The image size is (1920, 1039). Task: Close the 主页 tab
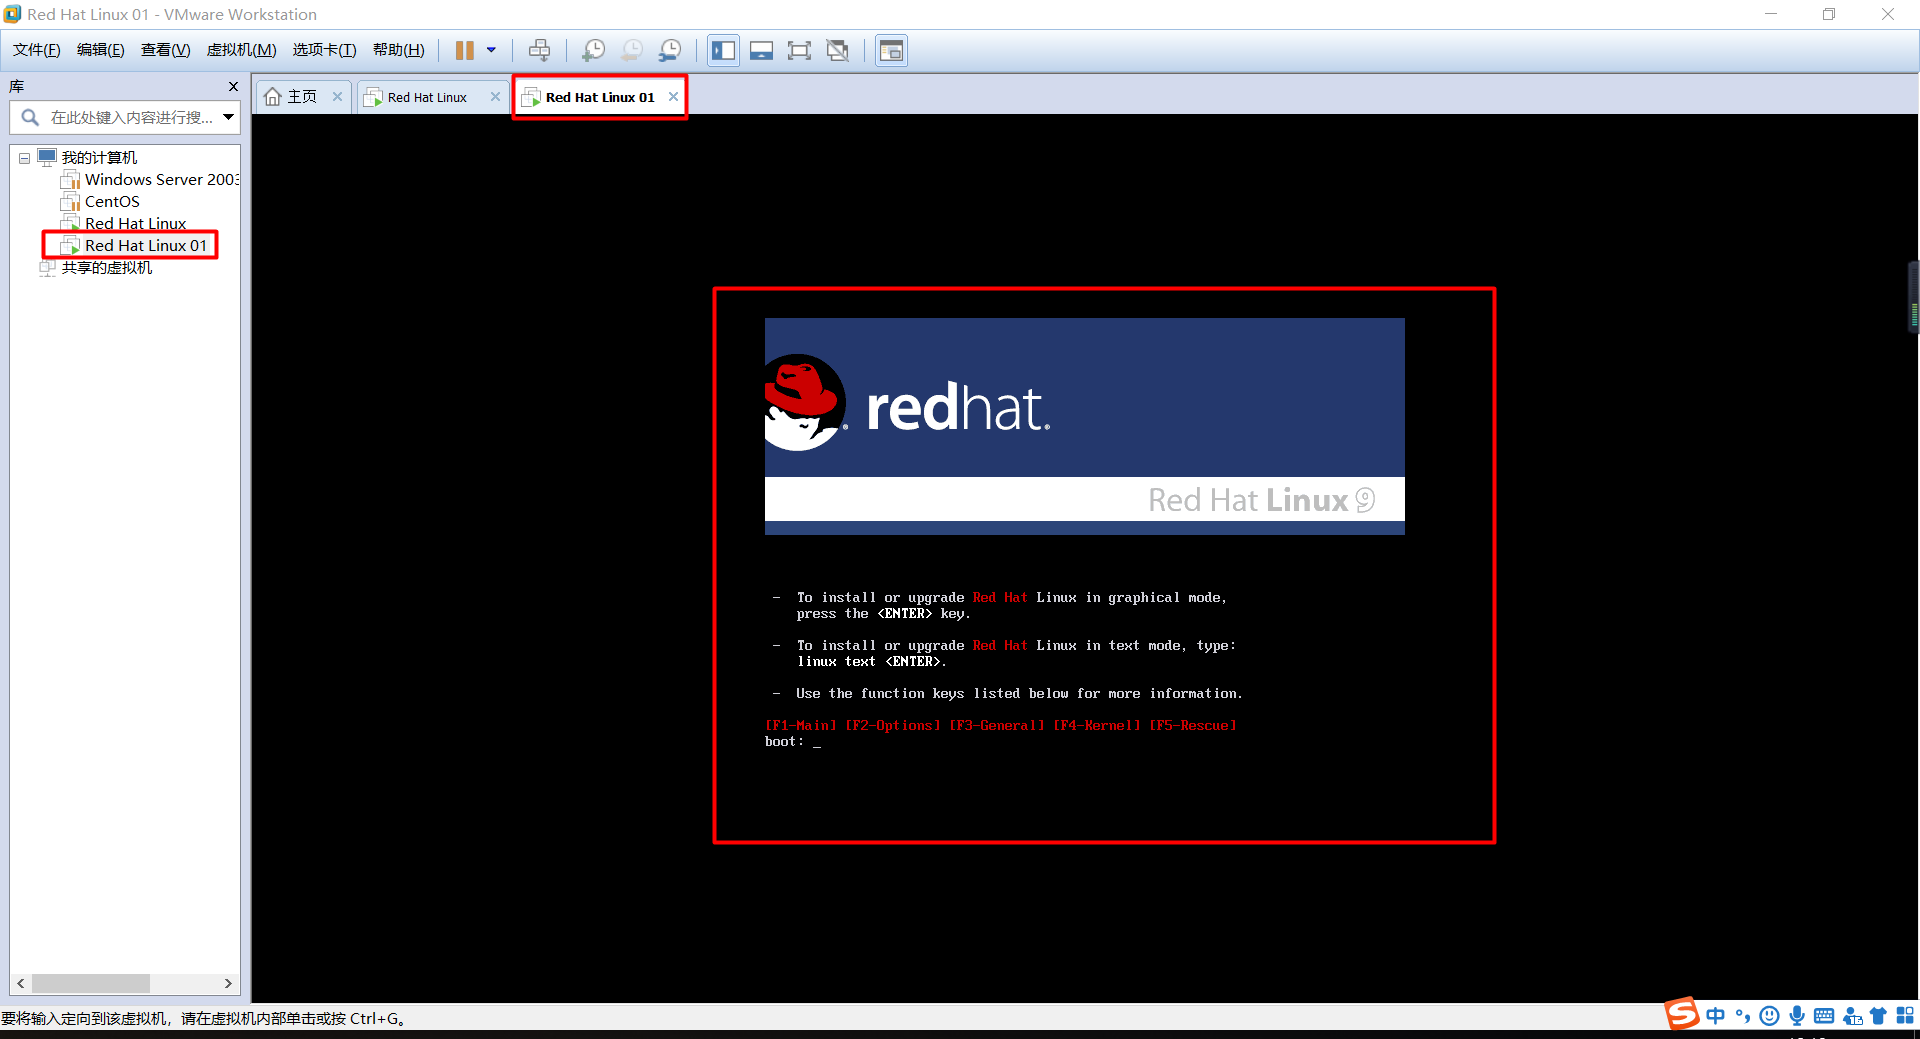338,97
